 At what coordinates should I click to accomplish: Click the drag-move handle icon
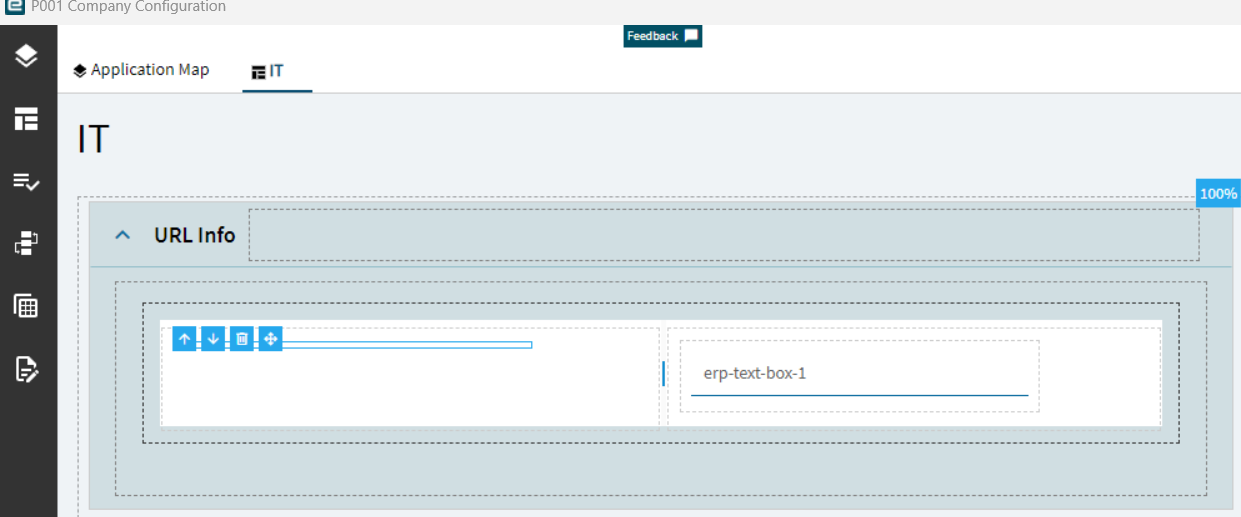(x=270, y=339)
